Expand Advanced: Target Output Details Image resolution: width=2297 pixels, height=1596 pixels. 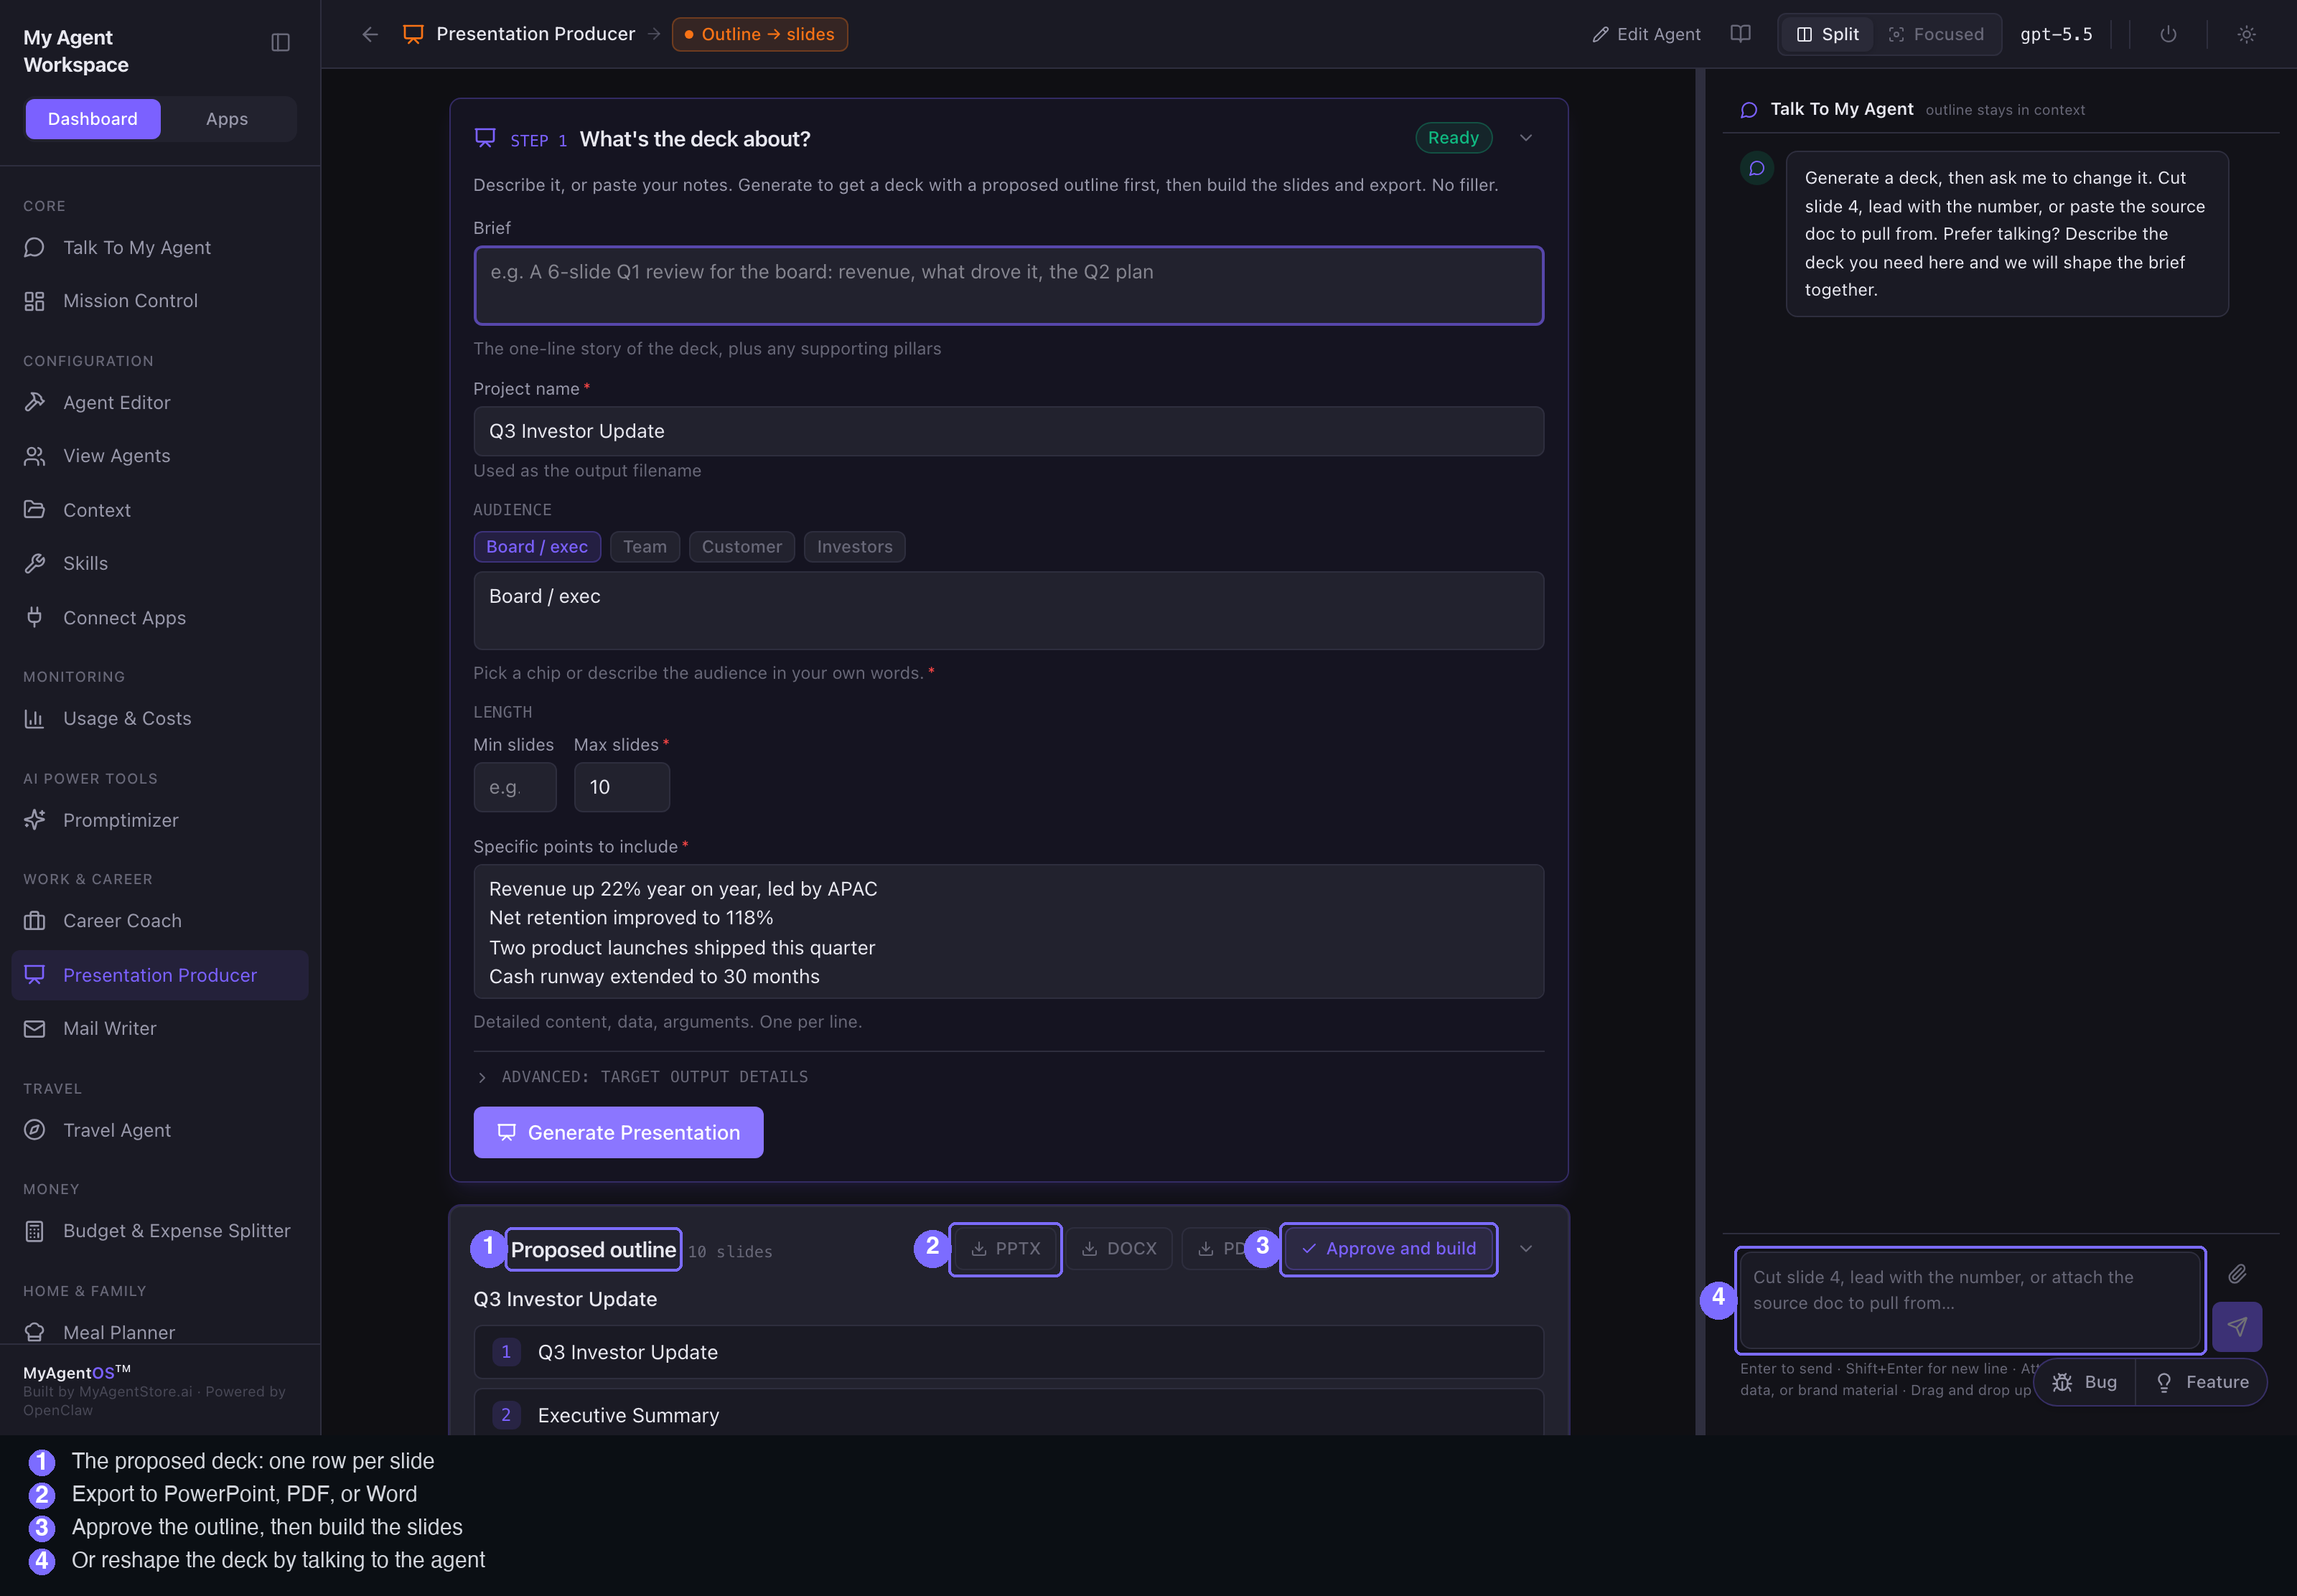642,1077
